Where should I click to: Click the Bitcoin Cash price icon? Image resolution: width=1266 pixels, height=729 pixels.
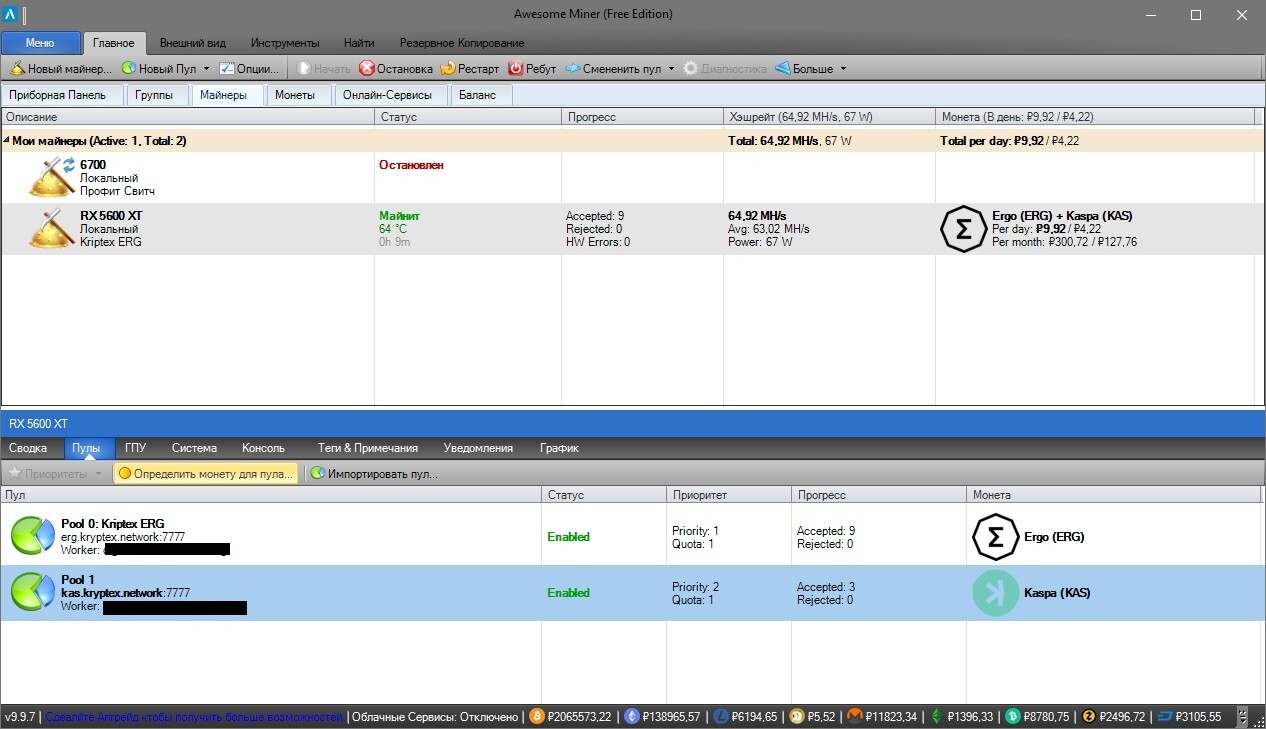(x=1012, y=716)
